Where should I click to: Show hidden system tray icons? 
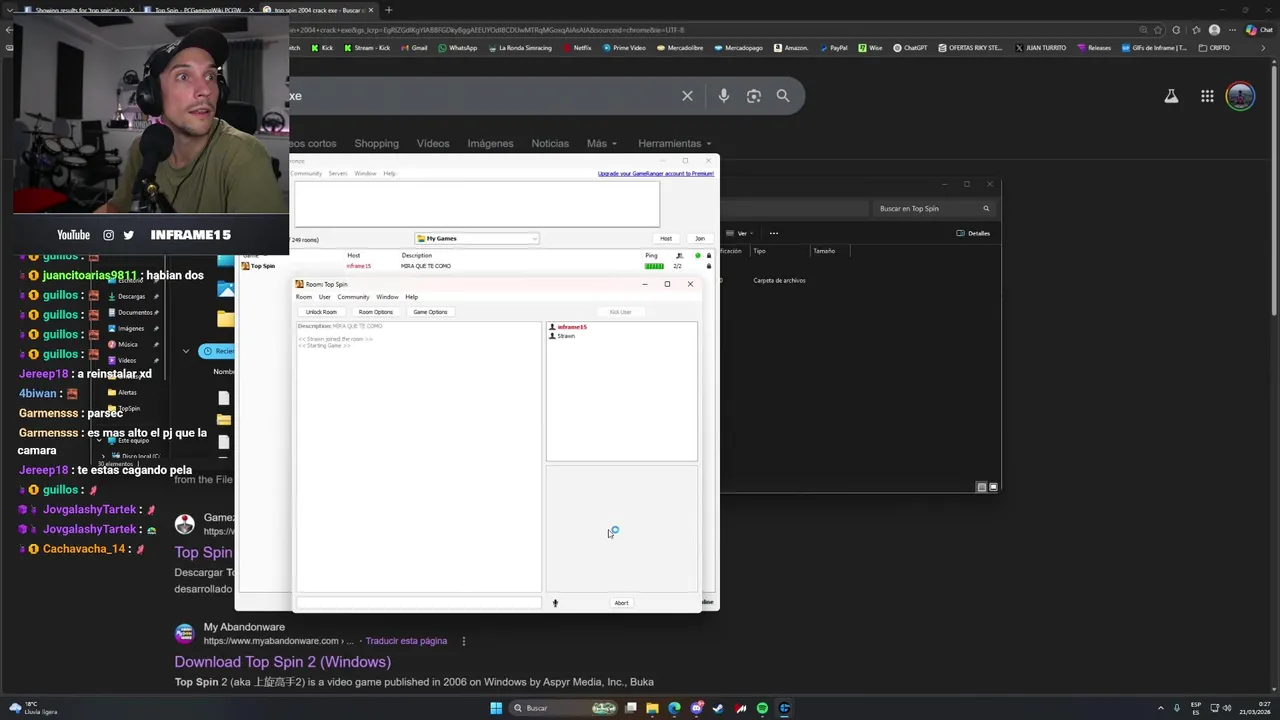click(x=1161, y=708)
